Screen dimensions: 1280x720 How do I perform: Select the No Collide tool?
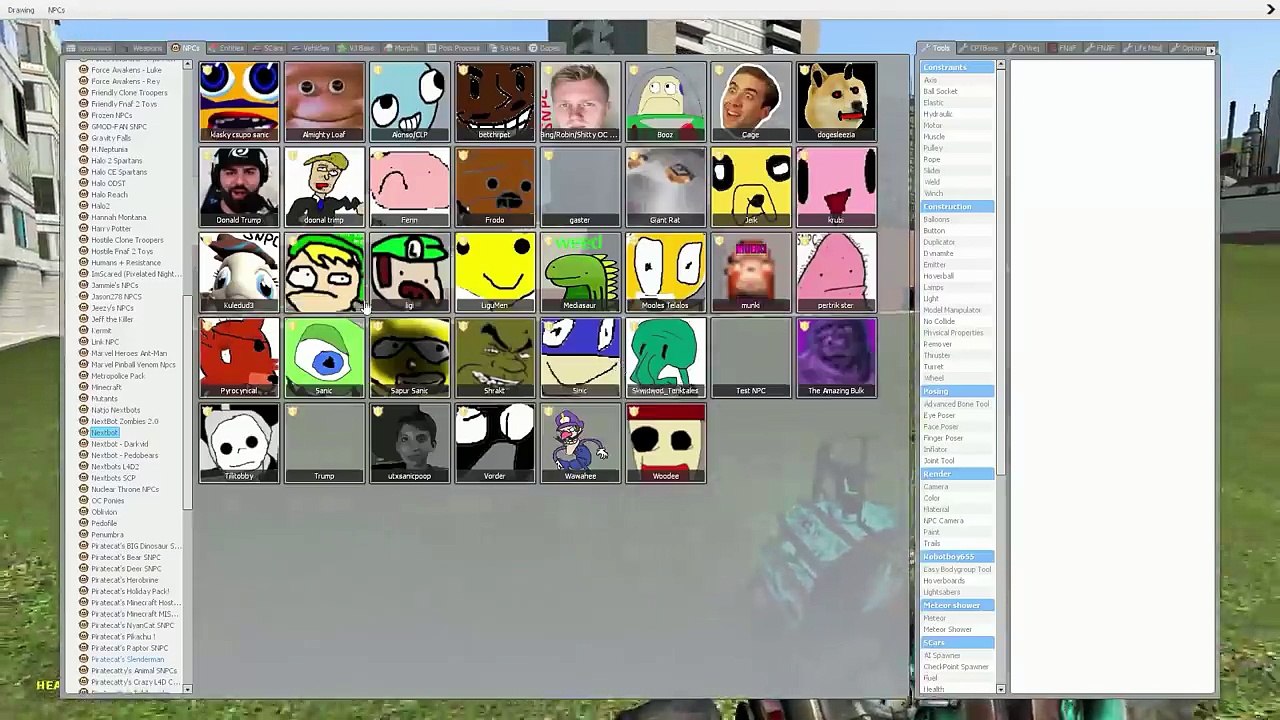[939, 321]
